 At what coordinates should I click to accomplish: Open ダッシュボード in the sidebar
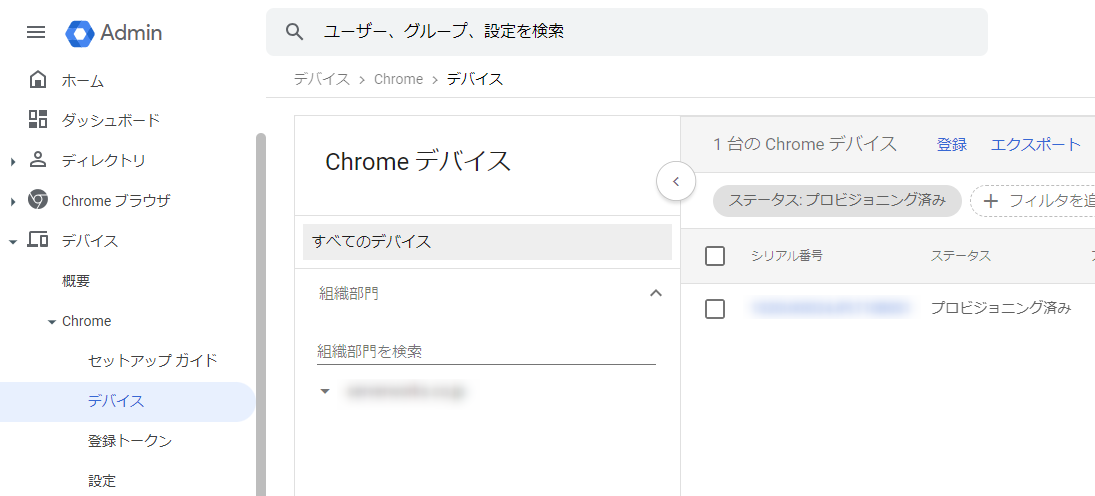[111, 121]
